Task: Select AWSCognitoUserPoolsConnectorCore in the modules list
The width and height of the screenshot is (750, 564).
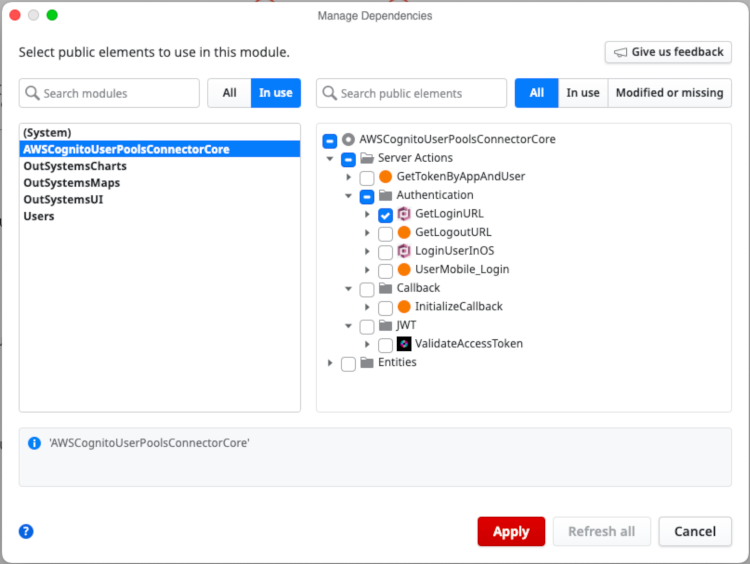Action: tap(160, 149)
